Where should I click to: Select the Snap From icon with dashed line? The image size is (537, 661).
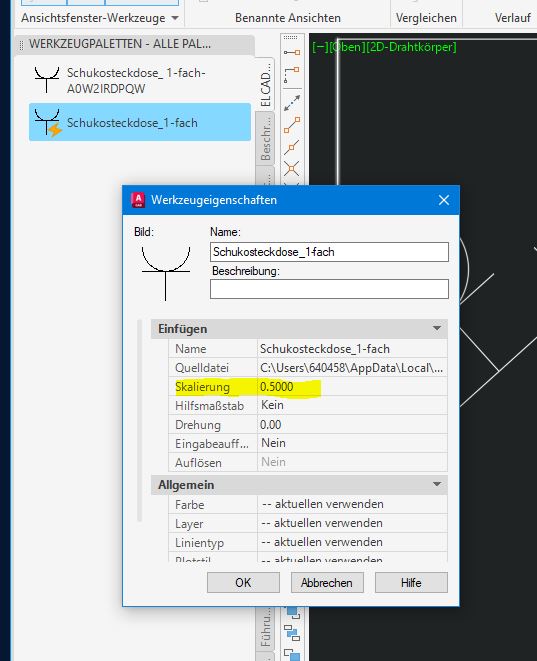click(292, 75)
